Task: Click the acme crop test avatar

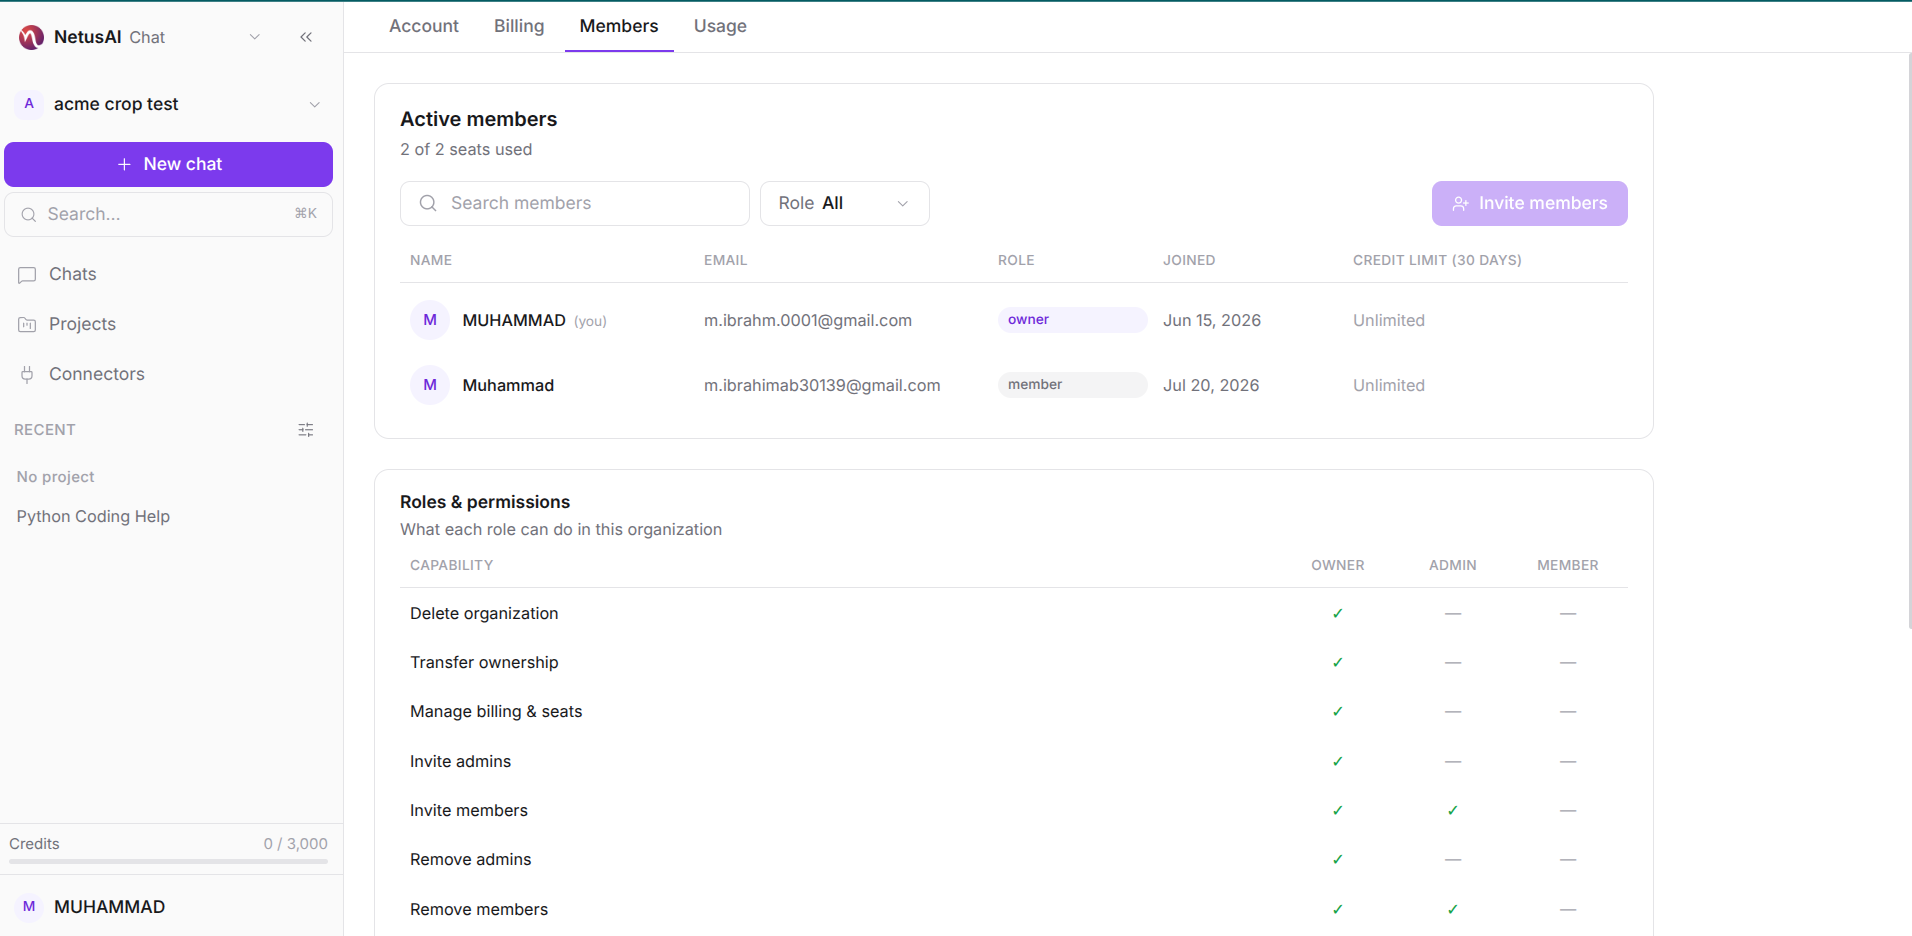Action: point(29,104)
